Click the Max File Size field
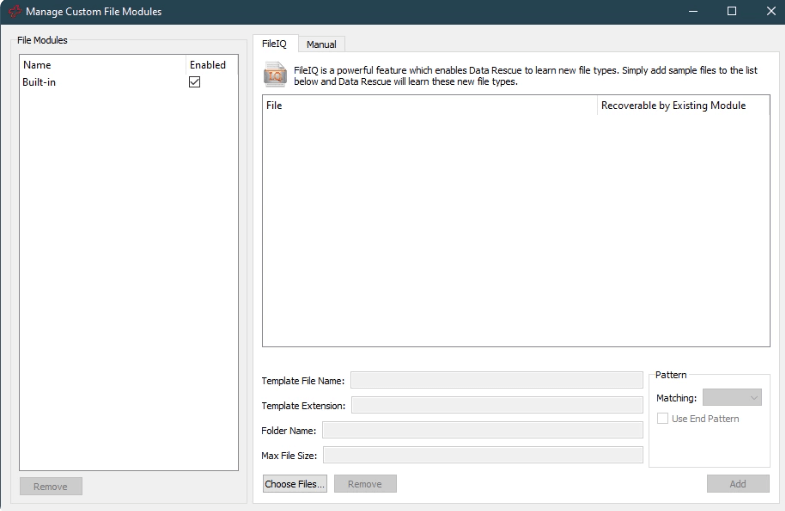 483,455
